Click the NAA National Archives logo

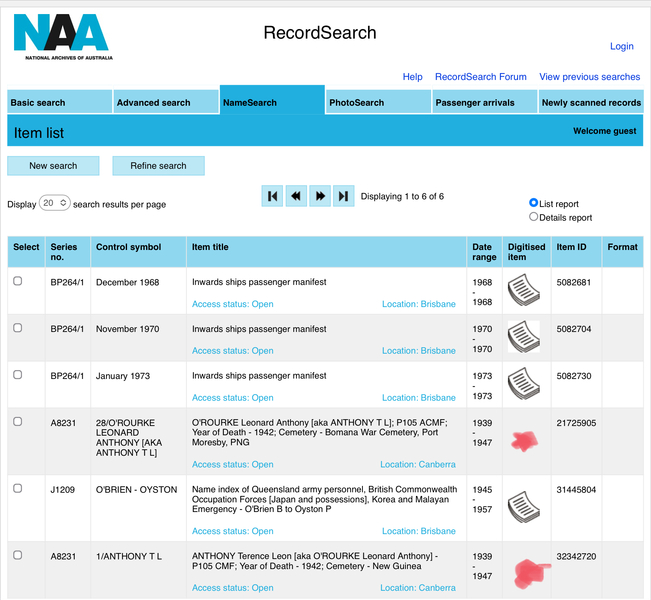[63, 37]
